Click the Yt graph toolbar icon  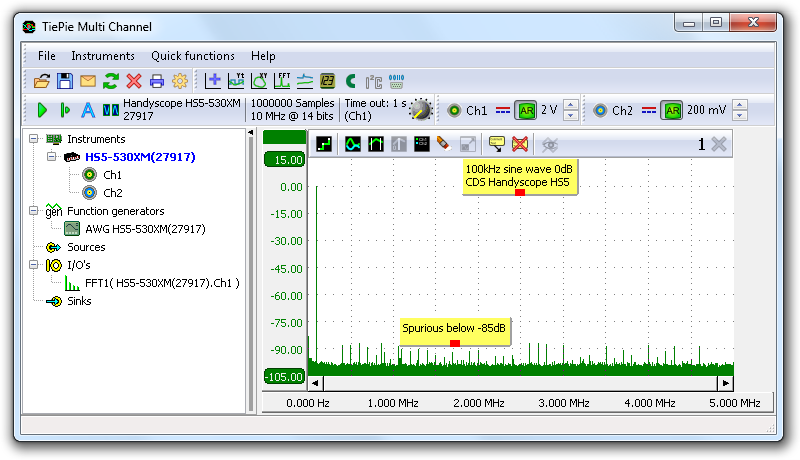(x=237, y=81)
